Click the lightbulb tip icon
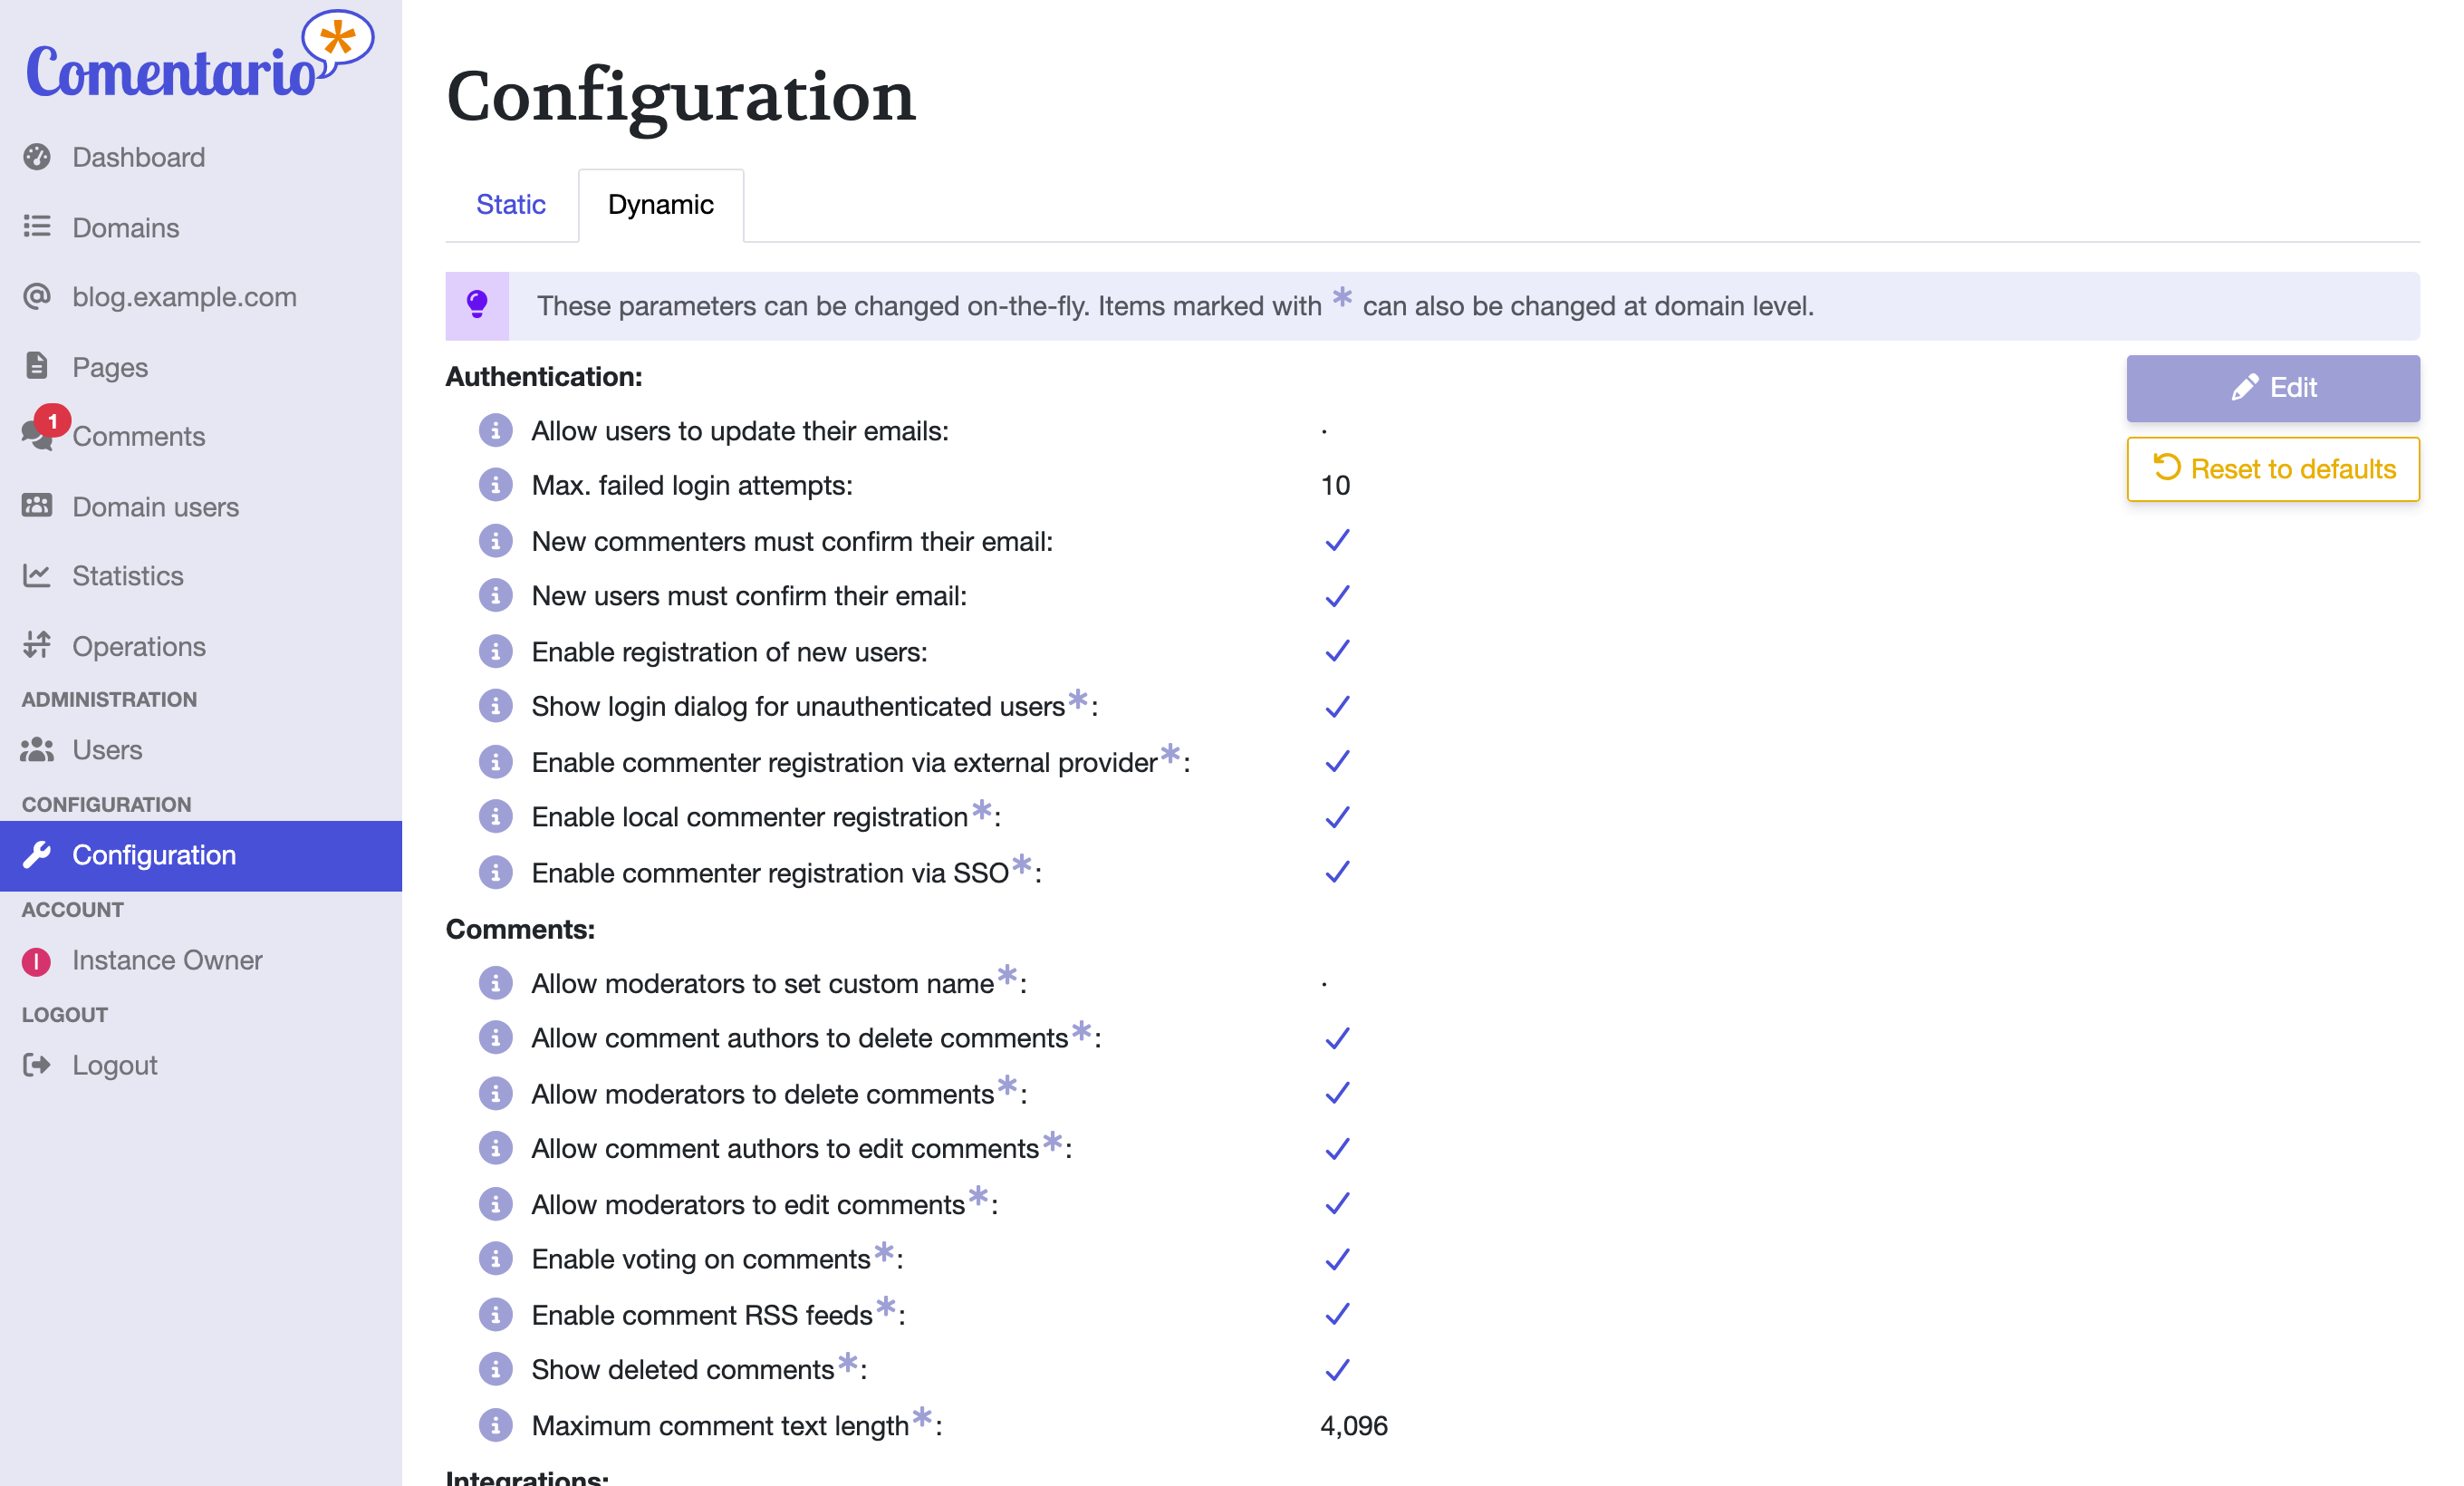 click(x=477, y=305)
